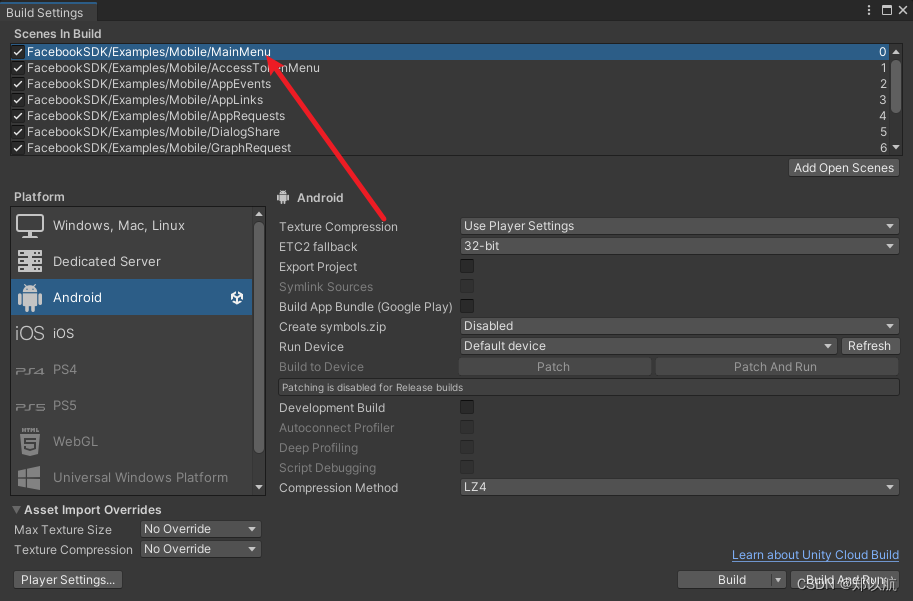Open the Run Device Default device dropdown
This screenshot has width=913, height=601.
click(648, 346)
